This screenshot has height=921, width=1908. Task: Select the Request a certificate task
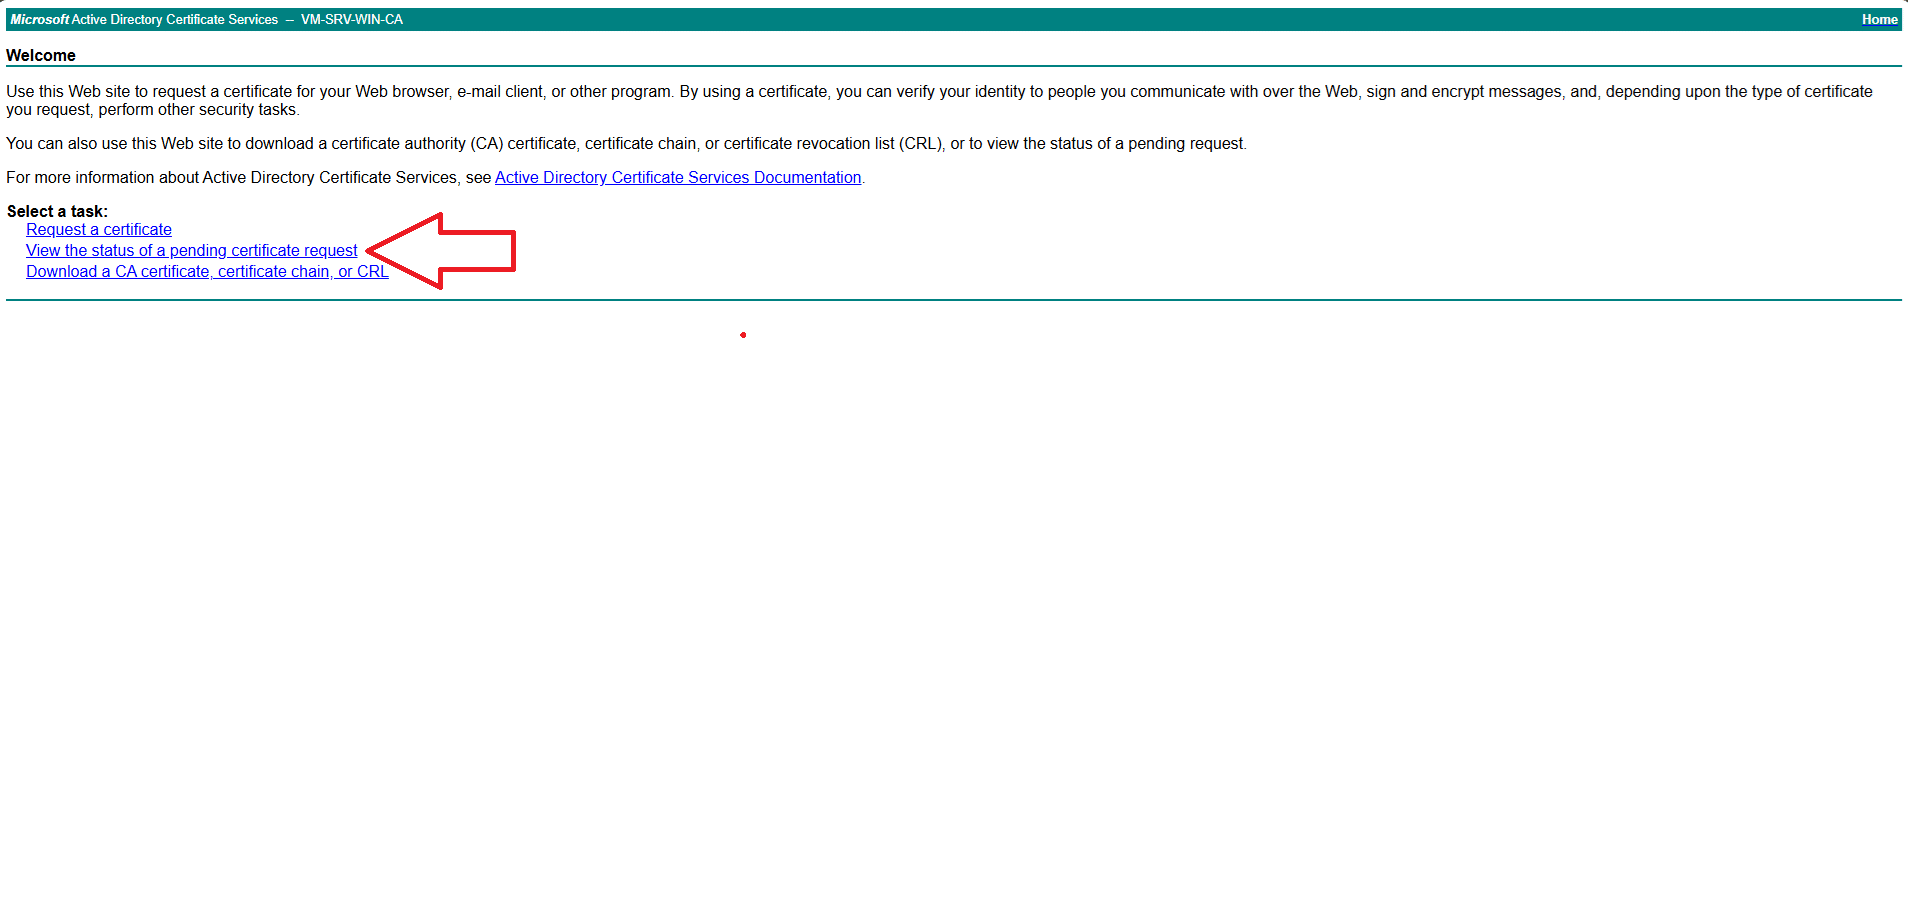click(x=98, y=229)
